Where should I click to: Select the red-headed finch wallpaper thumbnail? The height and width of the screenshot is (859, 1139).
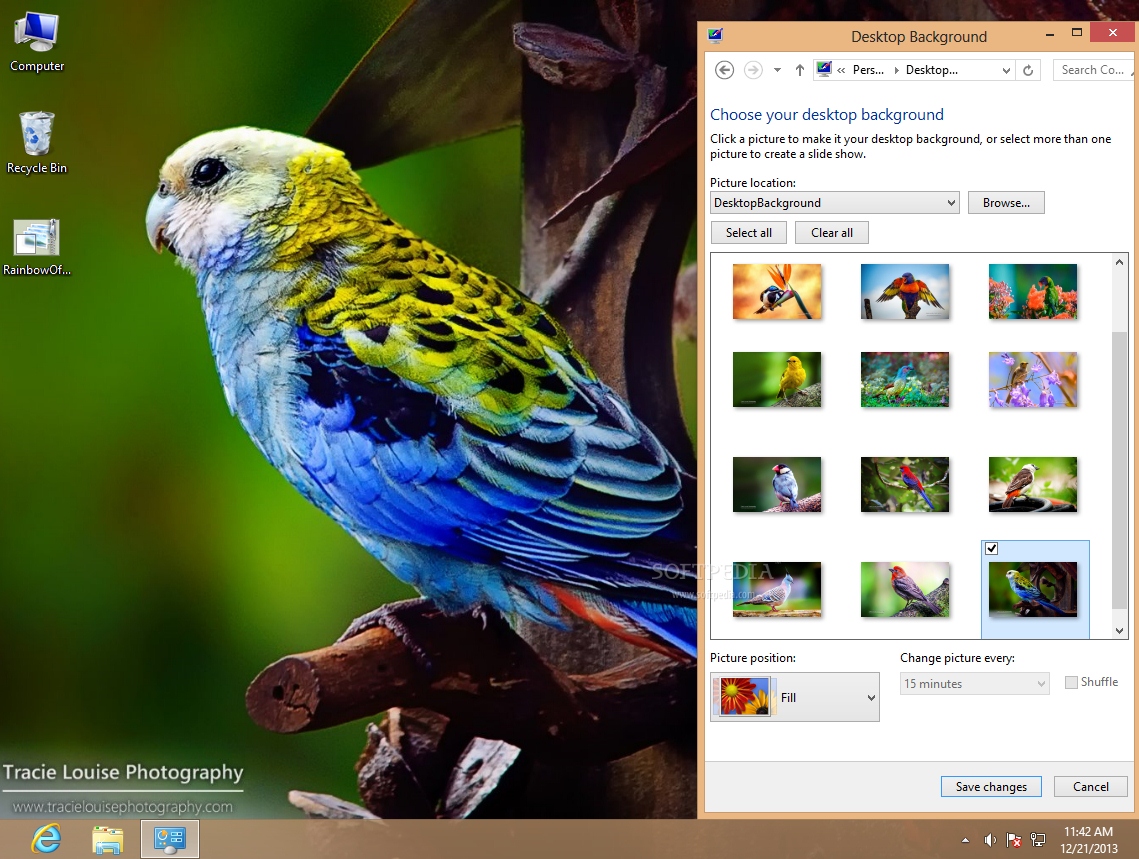[904, 589]
